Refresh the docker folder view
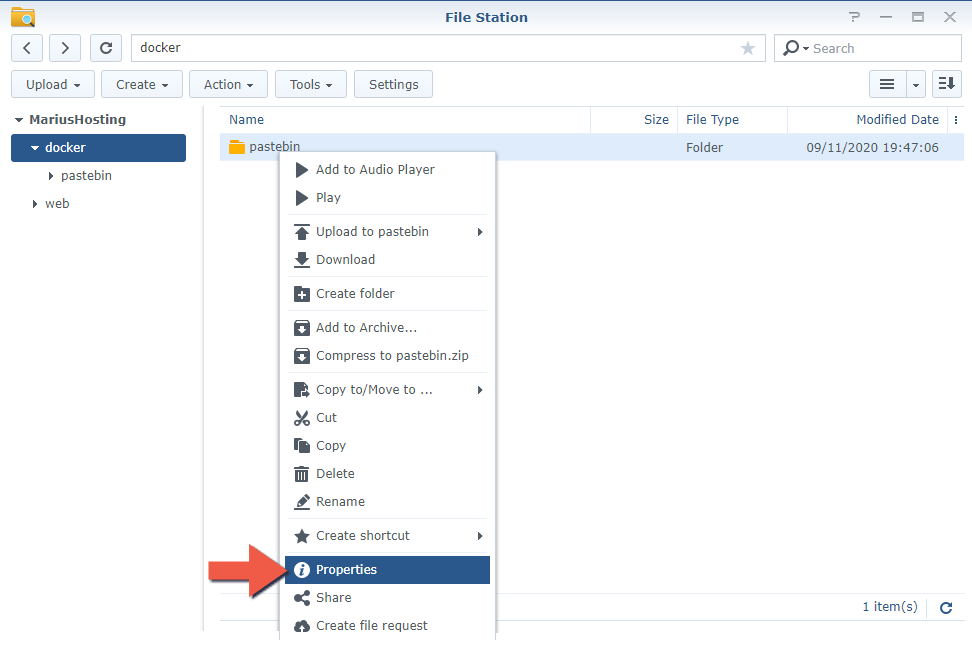This screenshot has height=652, width=972. (x=106, y=47)
